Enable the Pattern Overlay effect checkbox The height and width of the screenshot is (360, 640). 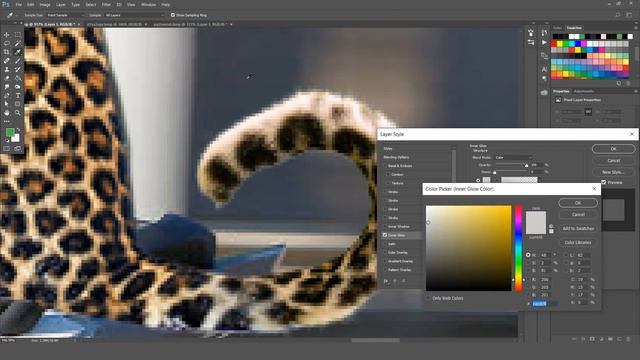(x=385, y=270)
